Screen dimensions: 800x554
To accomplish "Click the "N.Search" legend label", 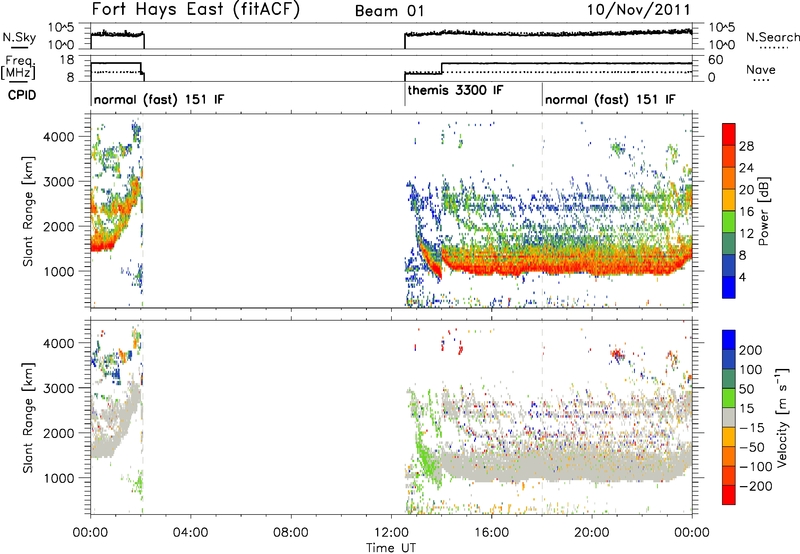I will pyautogui.click(x=772, y=37).
